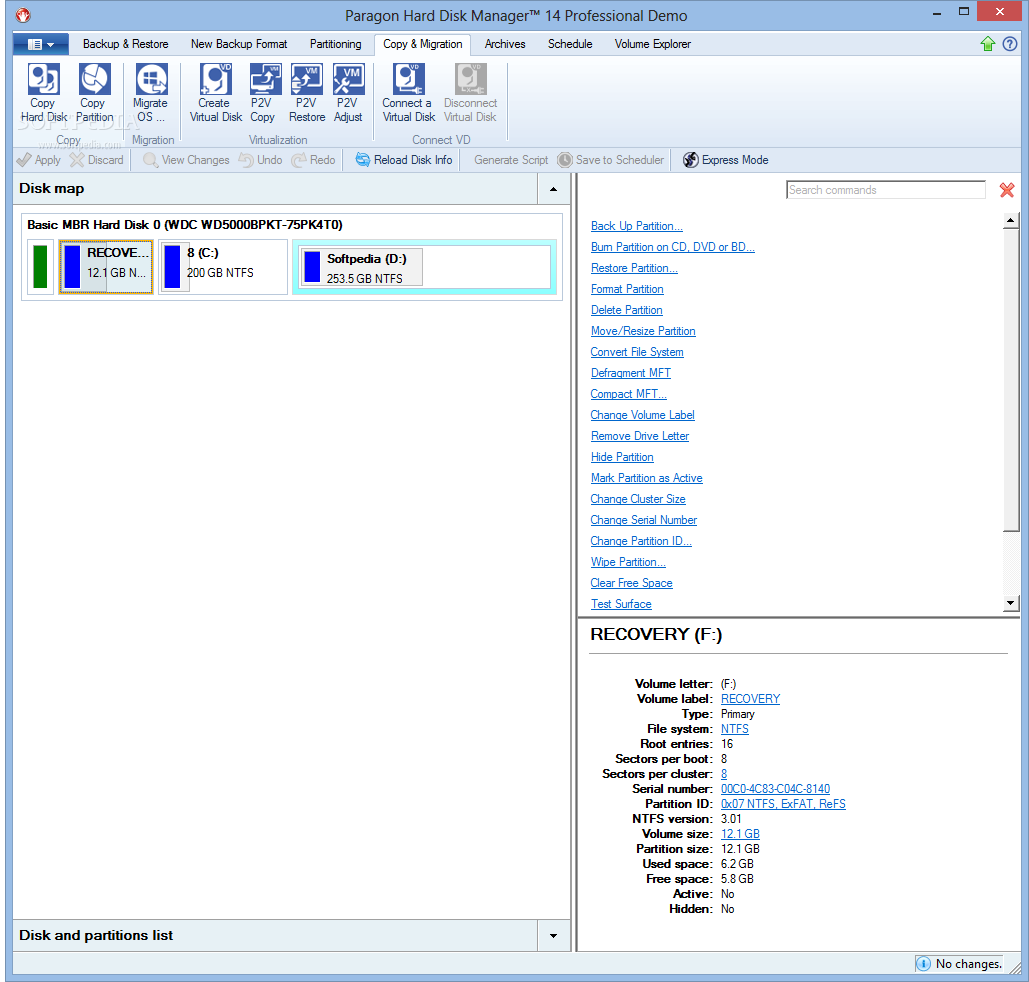Click scroll-down arrow of commands list
Image resolution: width=1029 pixels, height=982 pixels.
(1011, 603)
